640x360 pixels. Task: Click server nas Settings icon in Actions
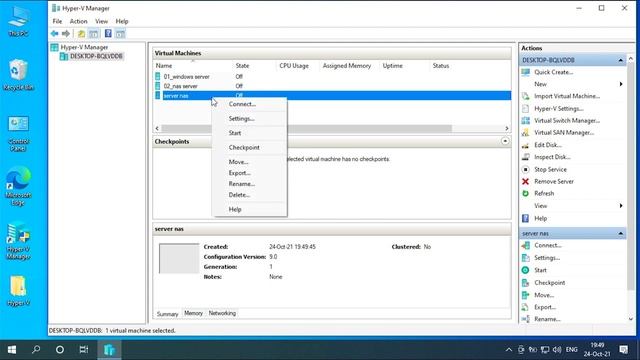tap(526, 258)
